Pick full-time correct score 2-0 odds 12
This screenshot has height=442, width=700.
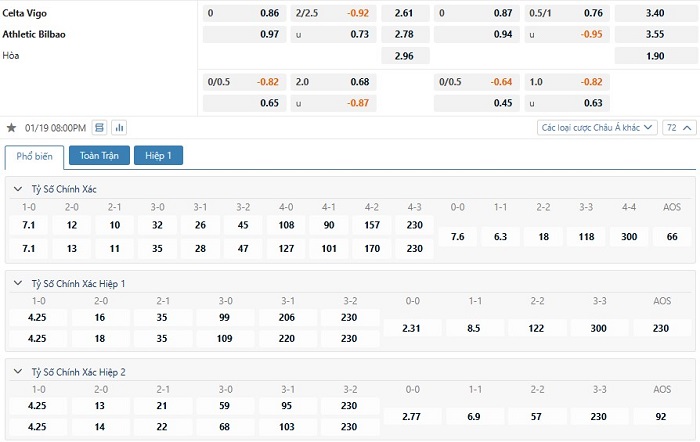point(72,225)
